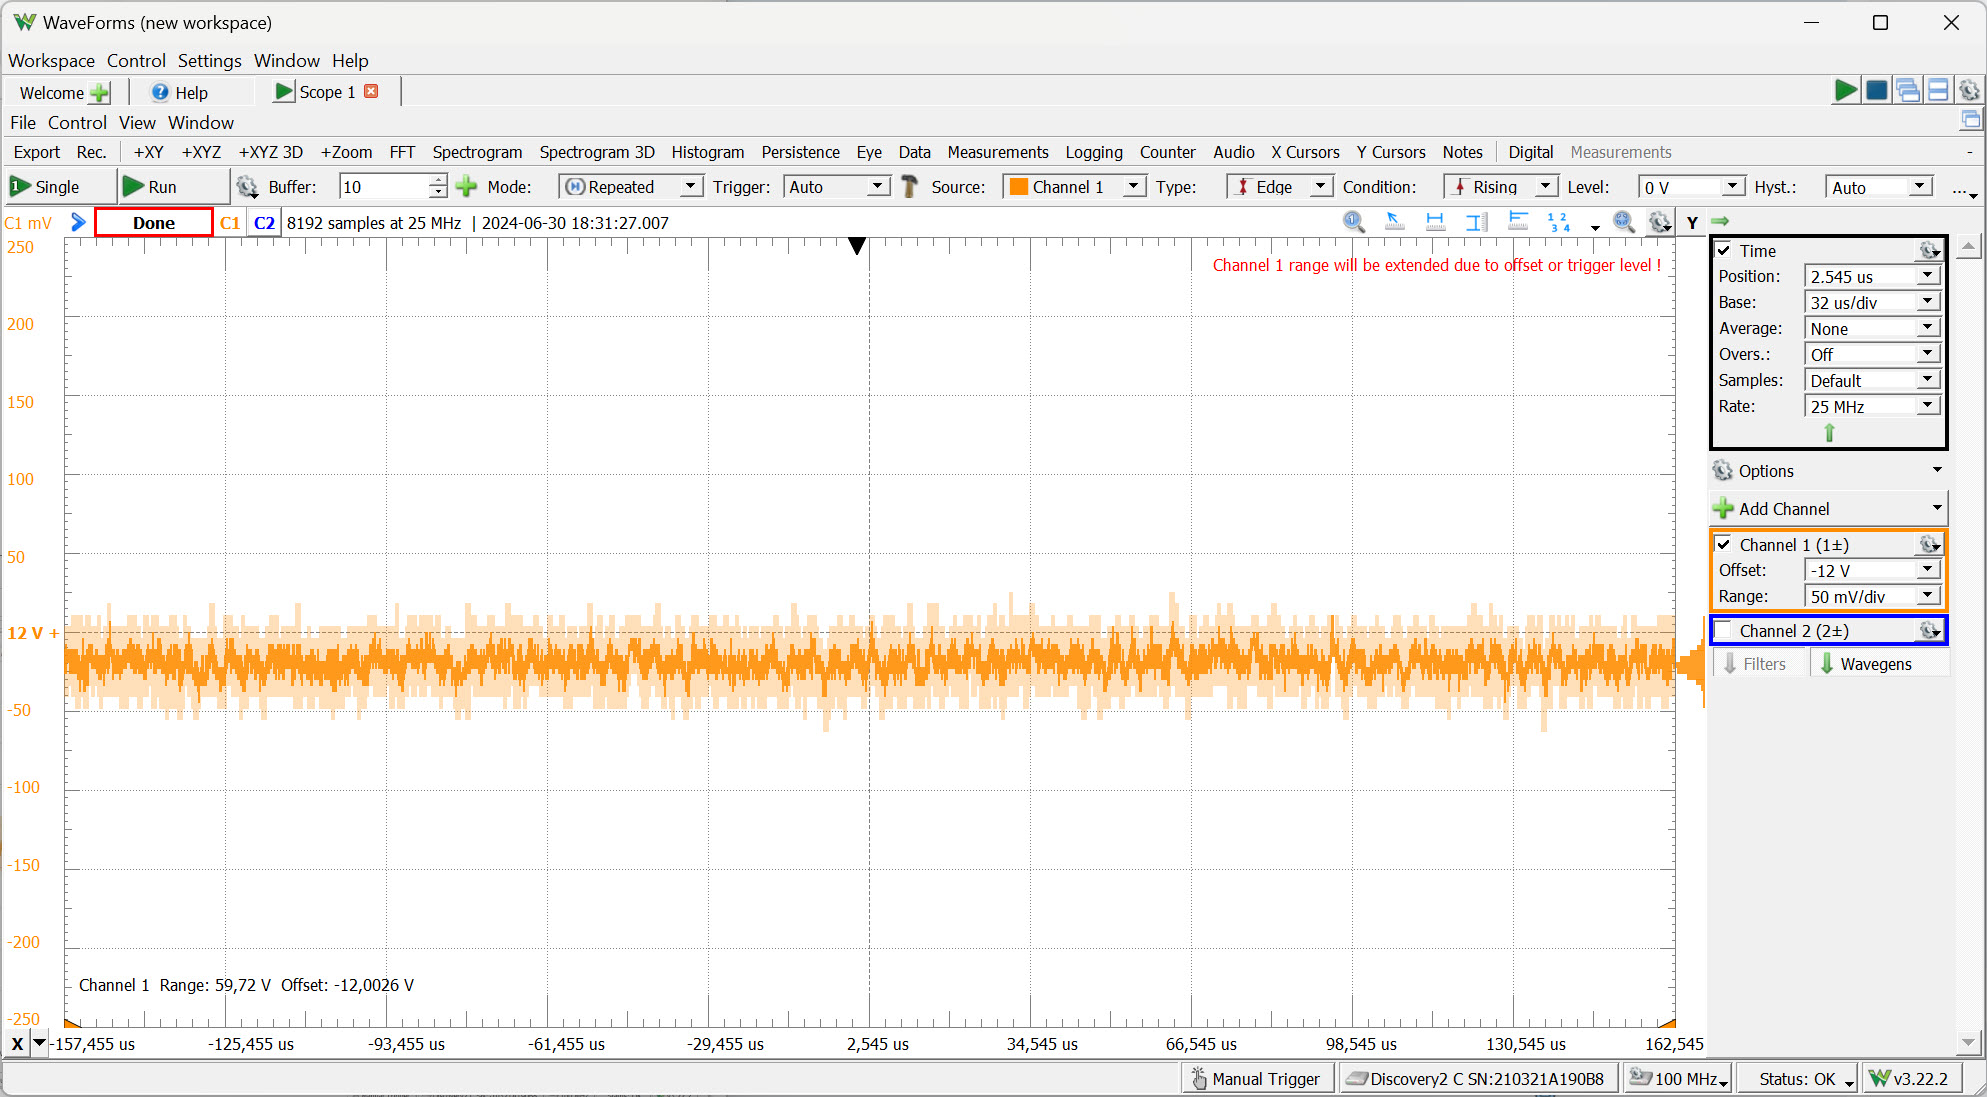Disable the Channel 1 (1±) checkbox

tap(1724, 544)
